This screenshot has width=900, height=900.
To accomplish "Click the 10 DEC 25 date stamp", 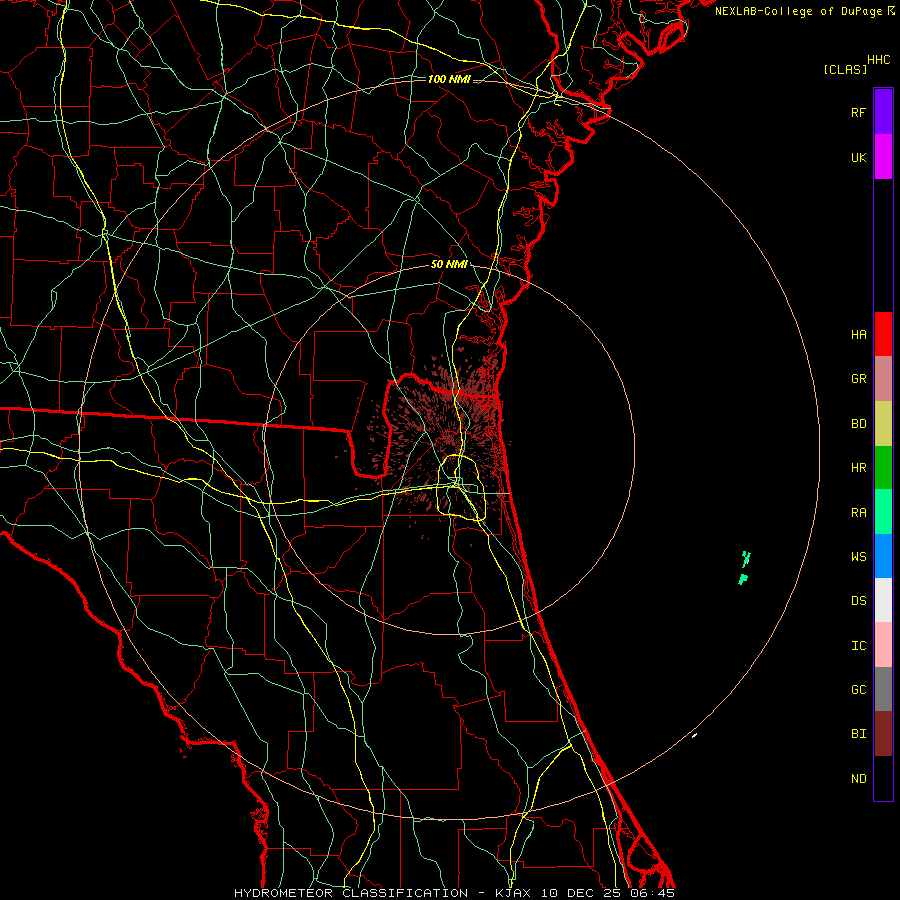I will tap(580, 893).
